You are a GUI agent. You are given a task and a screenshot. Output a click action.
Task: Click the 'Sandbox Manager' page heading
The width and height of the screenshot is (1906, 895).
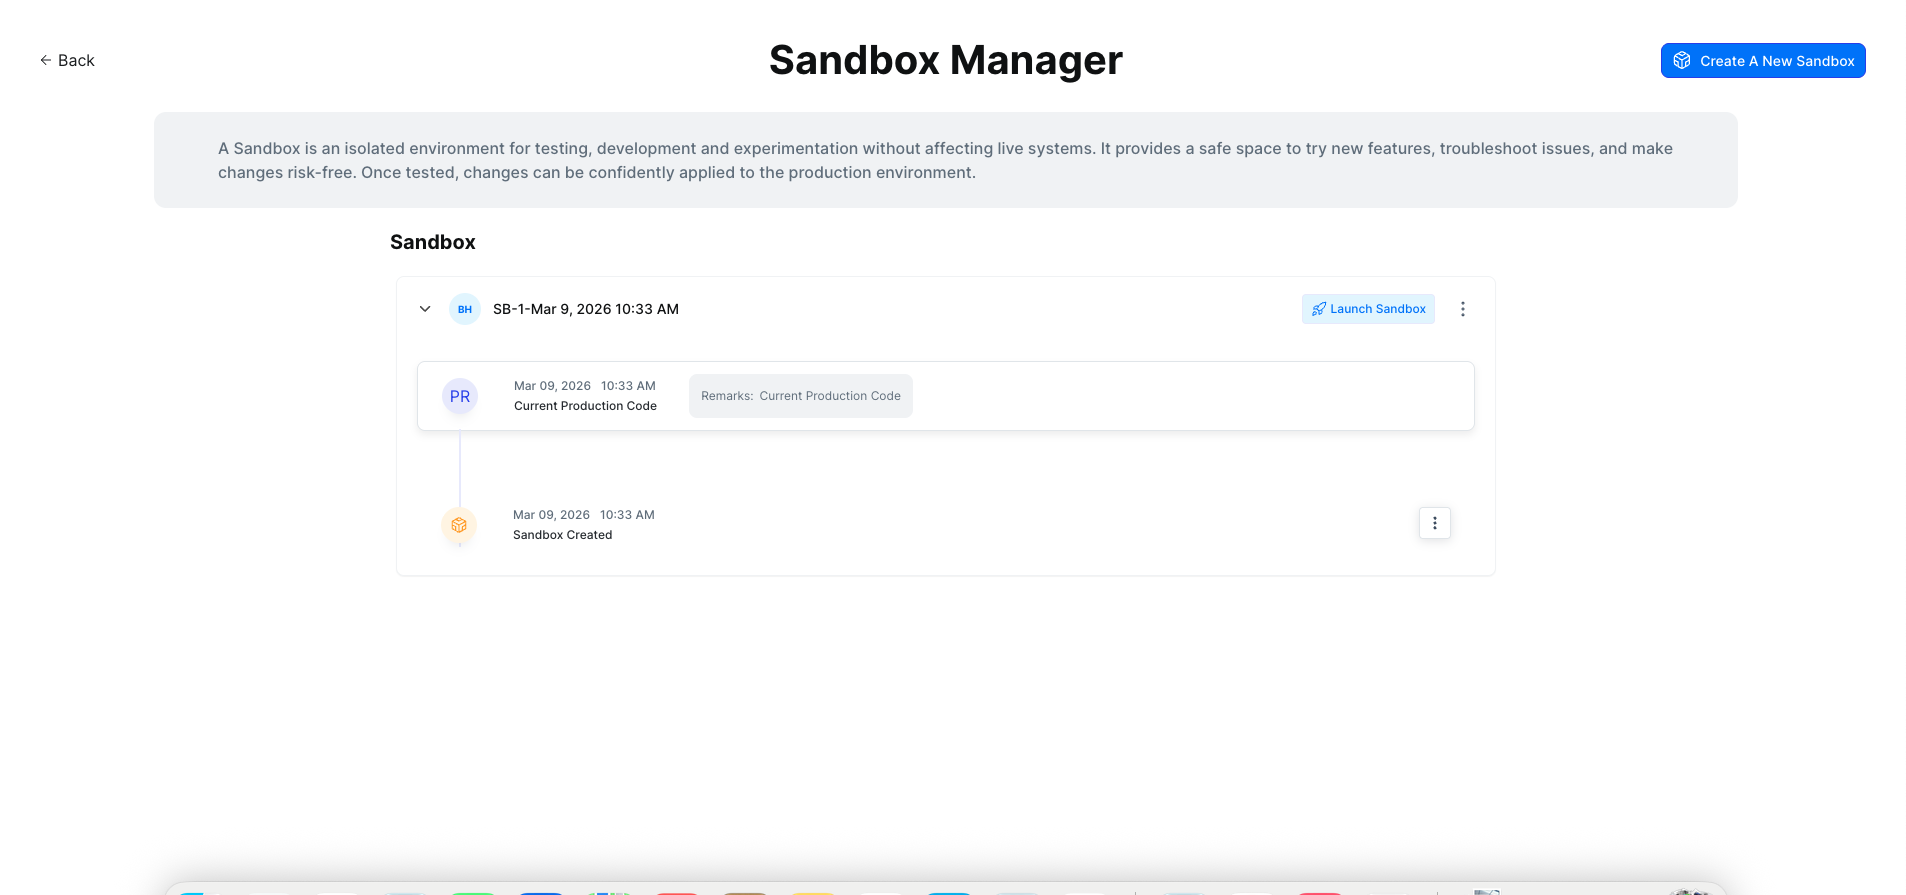pyautogui.click(x=946, y=60)
